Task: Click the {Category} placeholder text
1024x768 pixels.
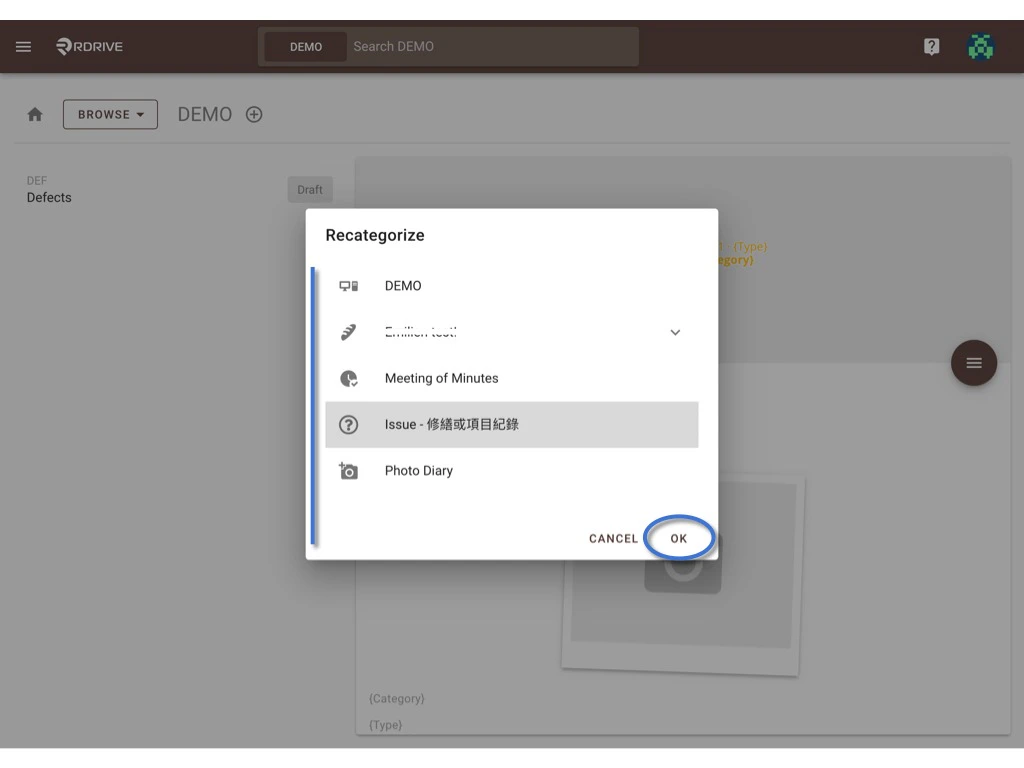Action: click(396, 698)
